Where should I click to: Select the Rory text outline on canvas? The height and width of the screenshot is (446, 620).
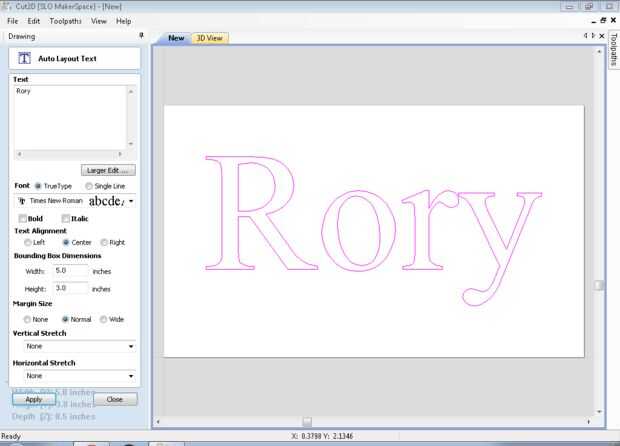(373, 231)
